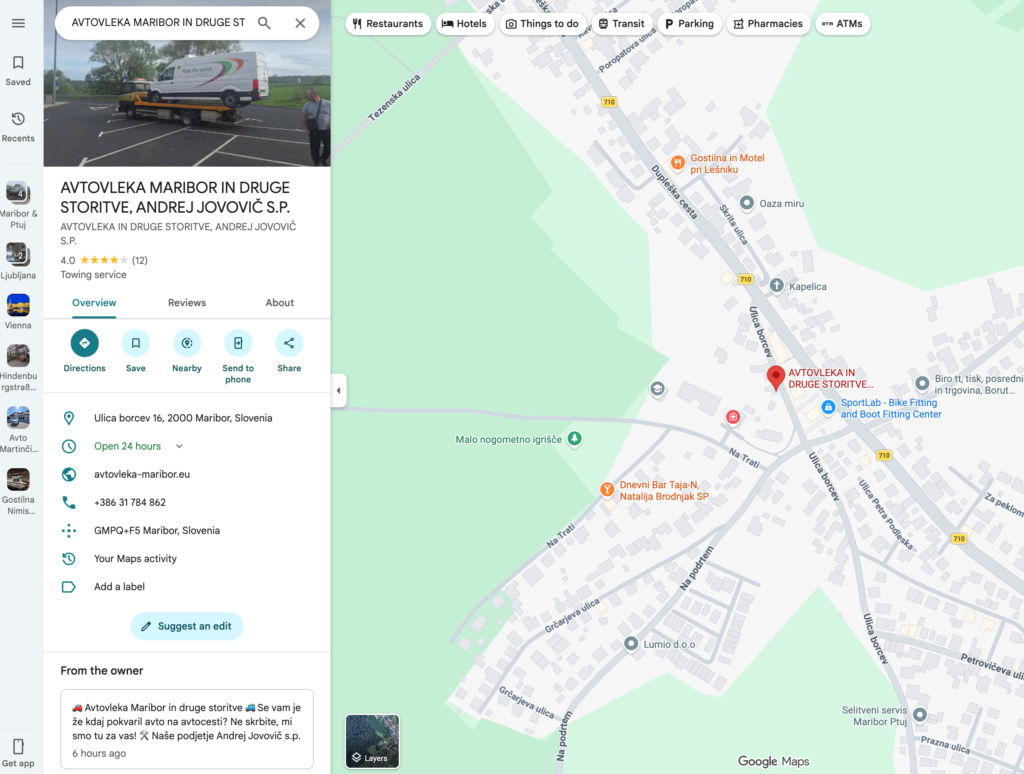The width and height of the screenshot is (1024, 774).
Task: Click Selitveni servis Maribor Ptuj marker
Action: tap(920, 715)
